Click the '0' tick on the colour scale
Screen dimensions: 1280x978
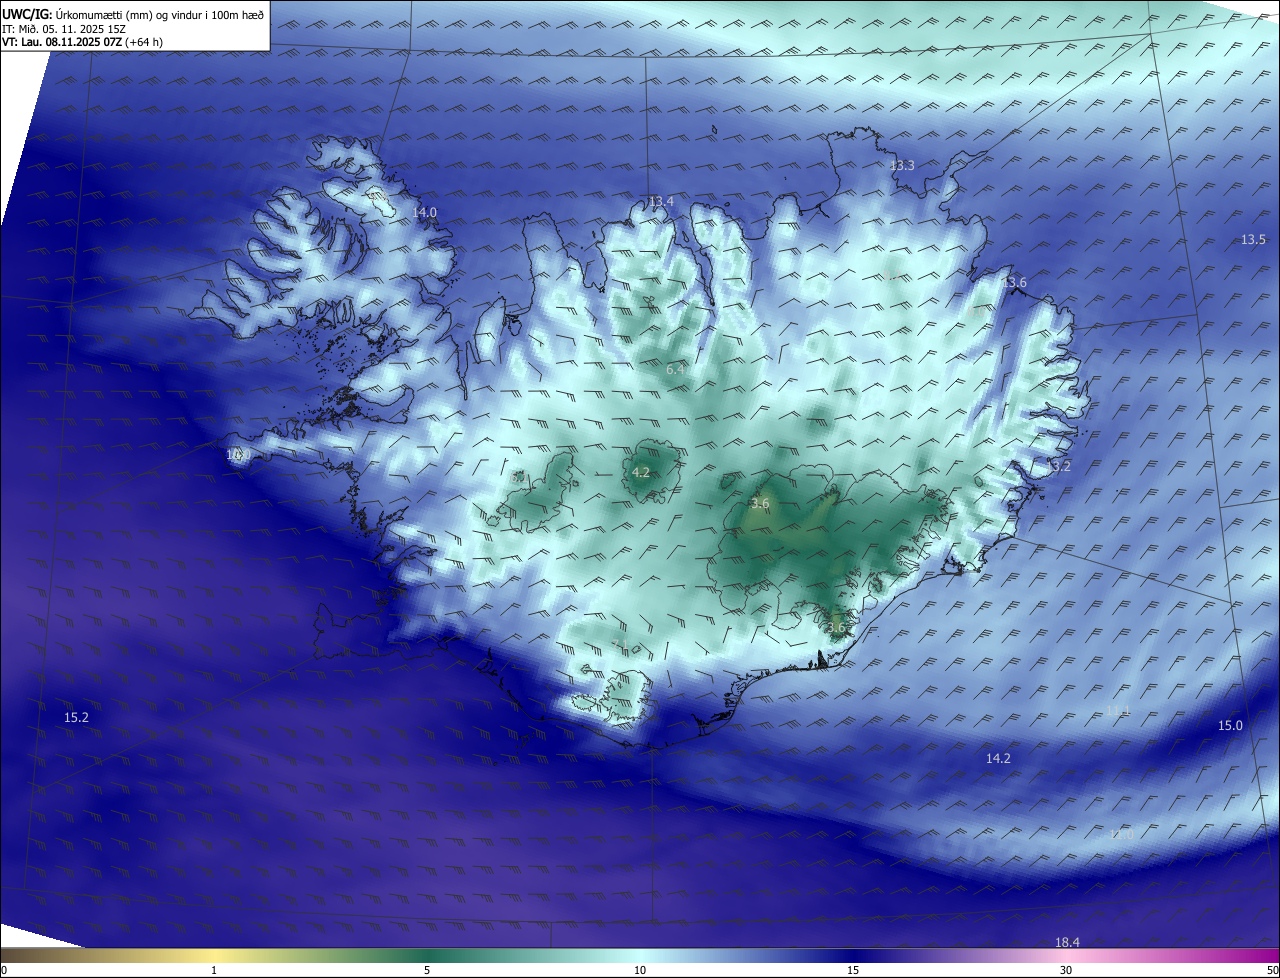4,971
